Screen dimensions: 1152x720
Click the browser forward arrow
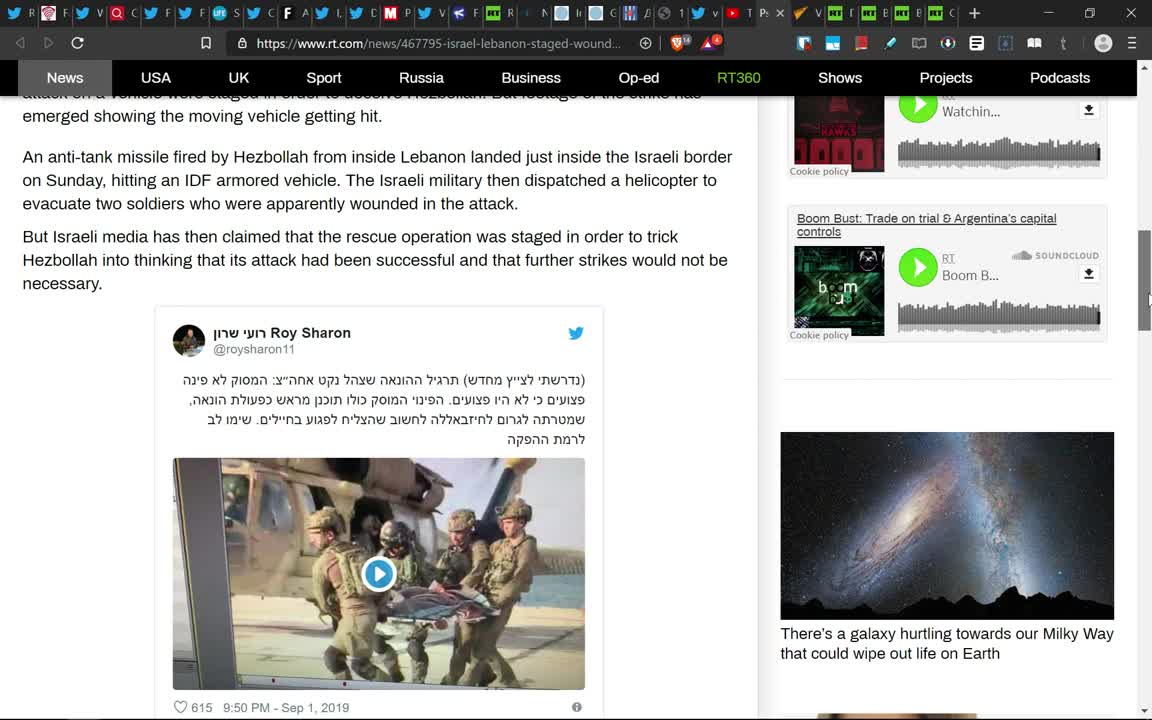(x=48, y=43)
